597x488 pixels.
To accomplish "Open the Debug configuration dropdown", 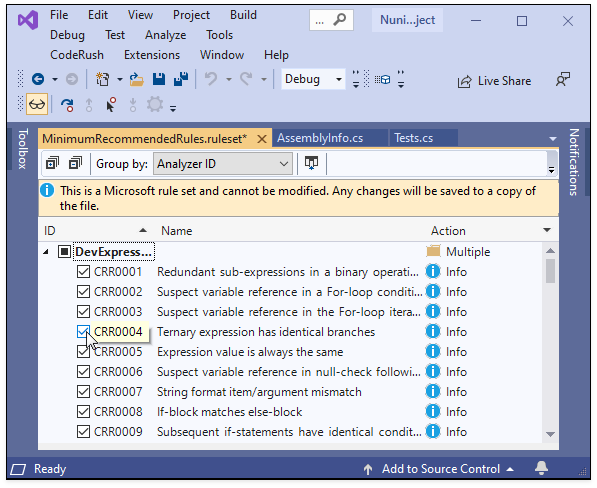I will click(x=313, y=79).
